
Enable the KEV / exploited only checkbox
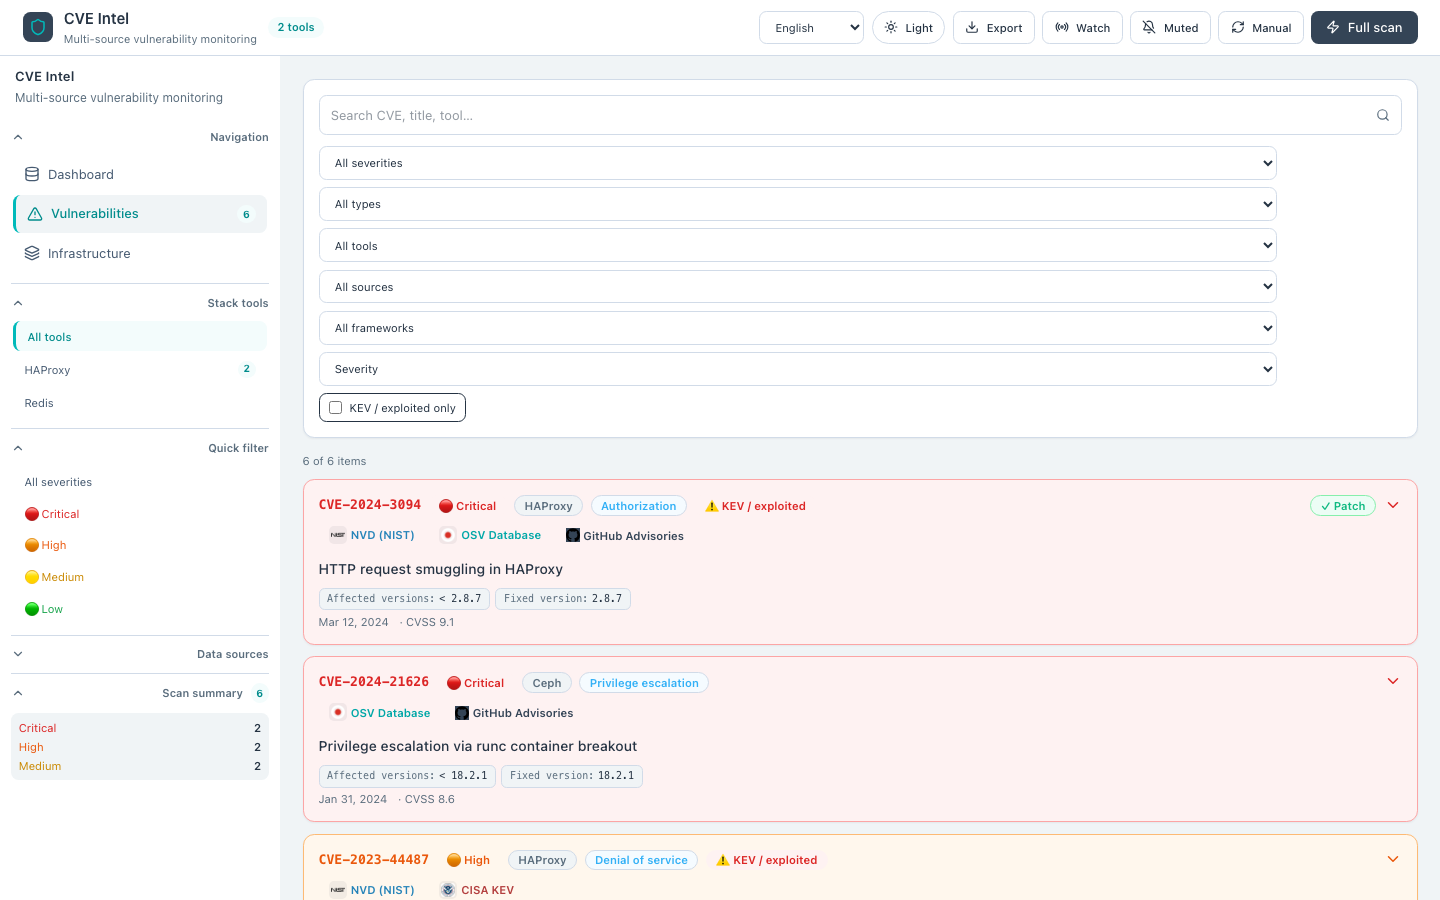(336, 408)
